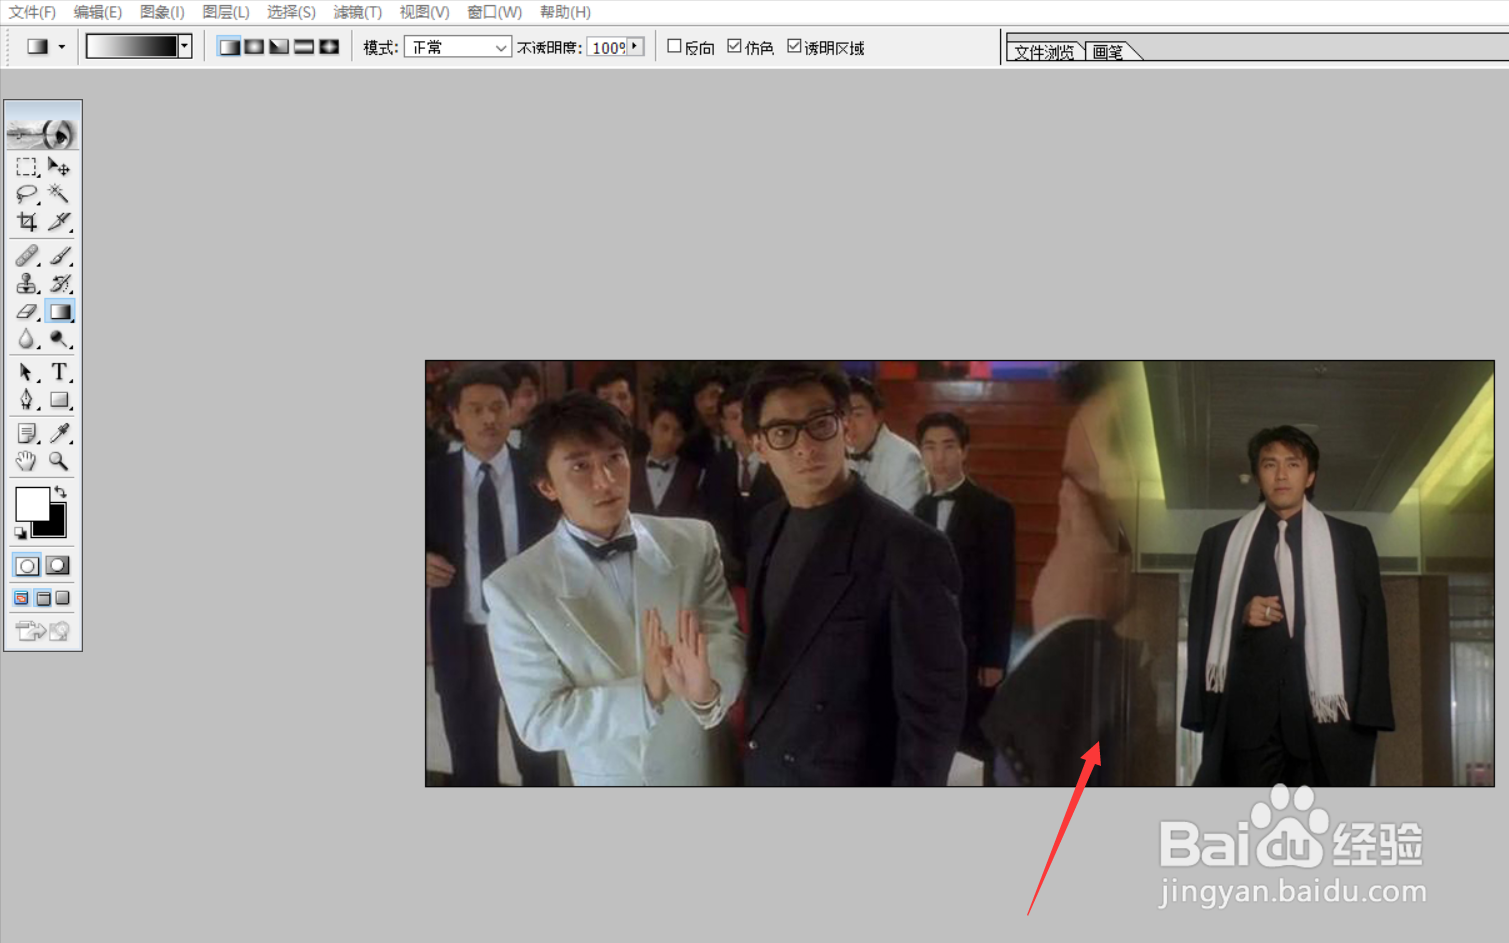Select the Crop tool
This screenshot has height=943, width=1509.
click(27, 221)
